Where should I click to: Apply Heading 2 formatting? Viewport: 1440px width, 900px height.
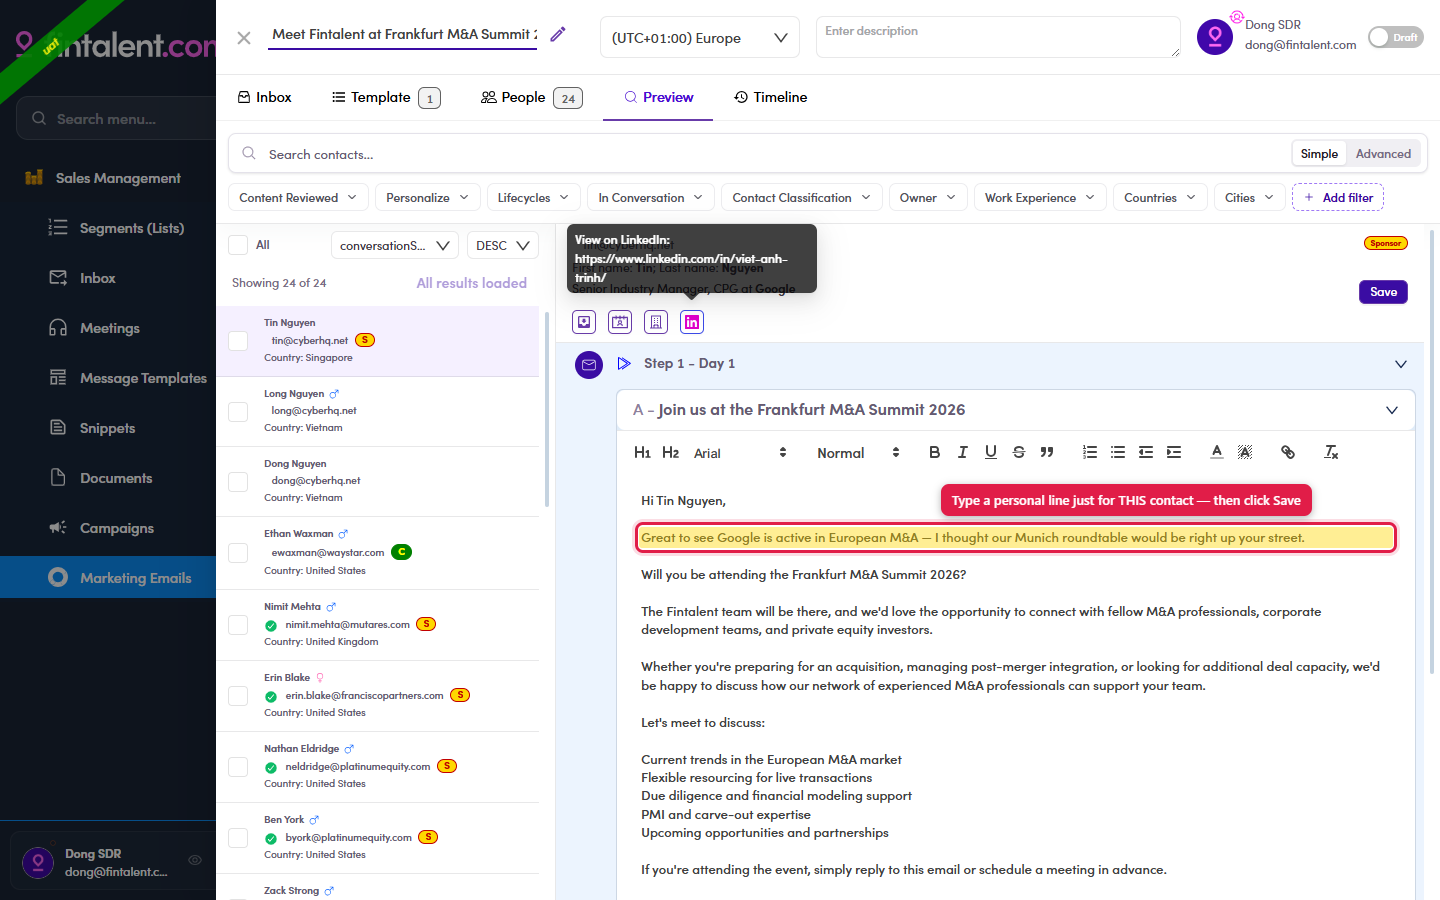point(670,453)
